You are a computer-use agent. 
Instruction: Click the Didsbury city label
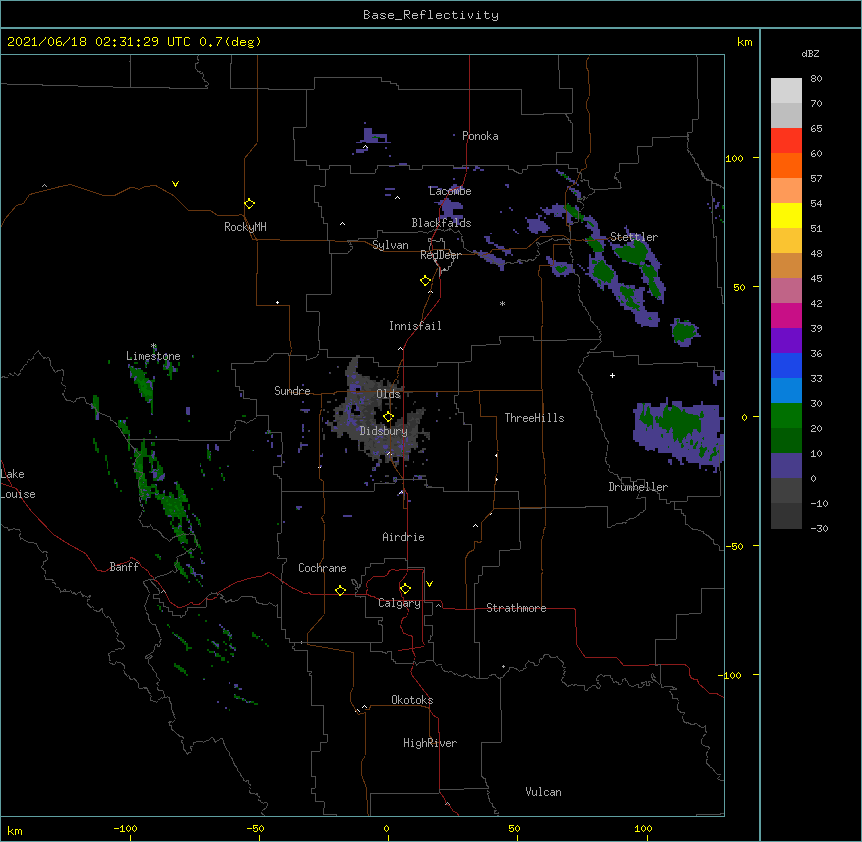(x=383, y=431)
